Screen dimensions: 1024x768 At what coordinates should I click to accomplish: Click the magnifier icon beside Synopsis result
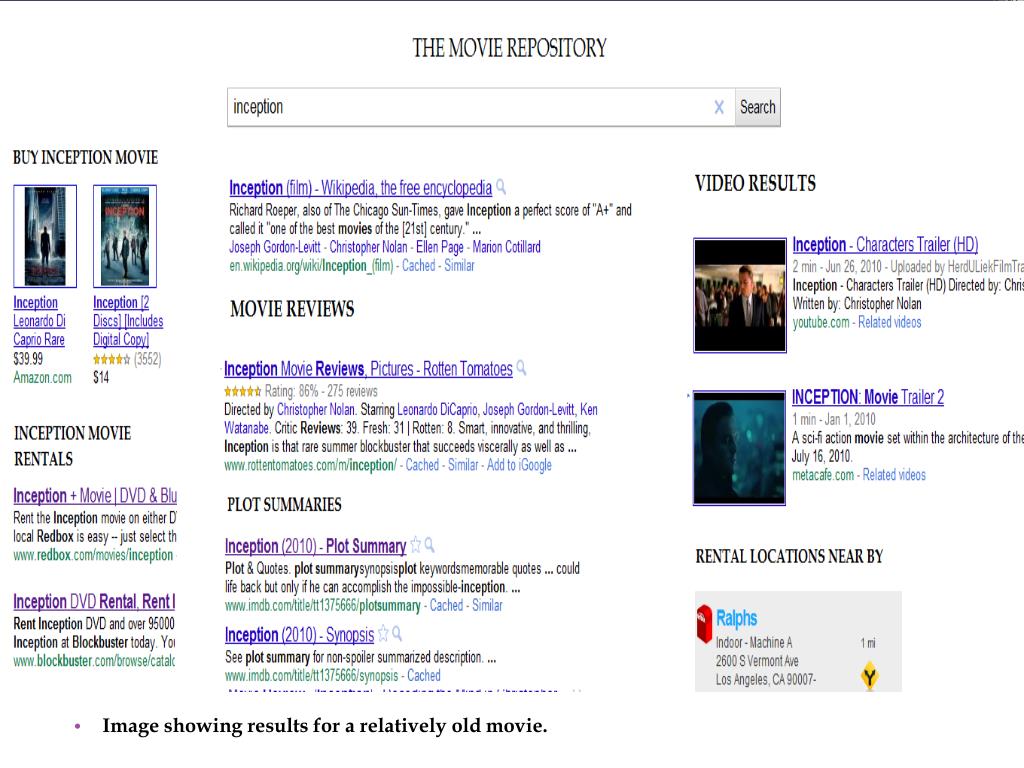click(x=397, y=633)
